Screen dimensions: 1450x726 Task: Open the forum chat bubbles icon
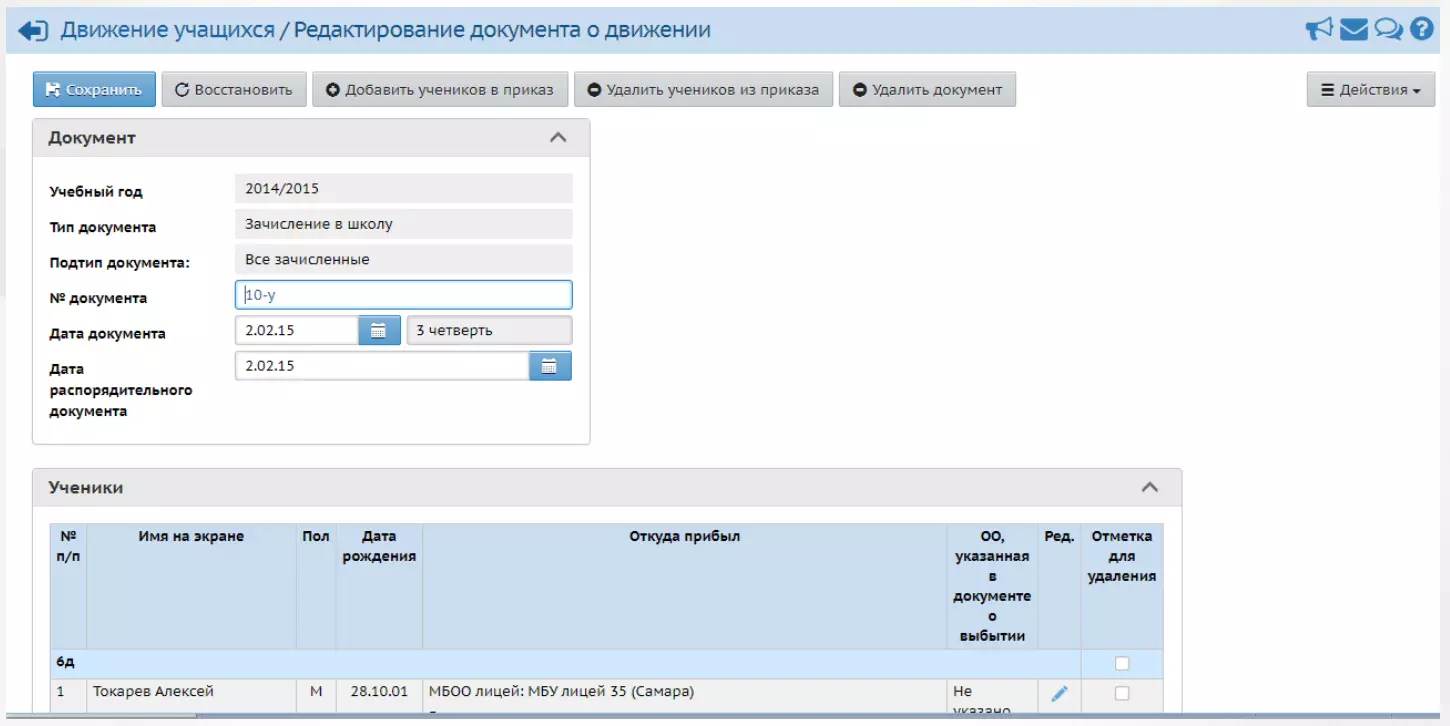[x=1388, y=30]
